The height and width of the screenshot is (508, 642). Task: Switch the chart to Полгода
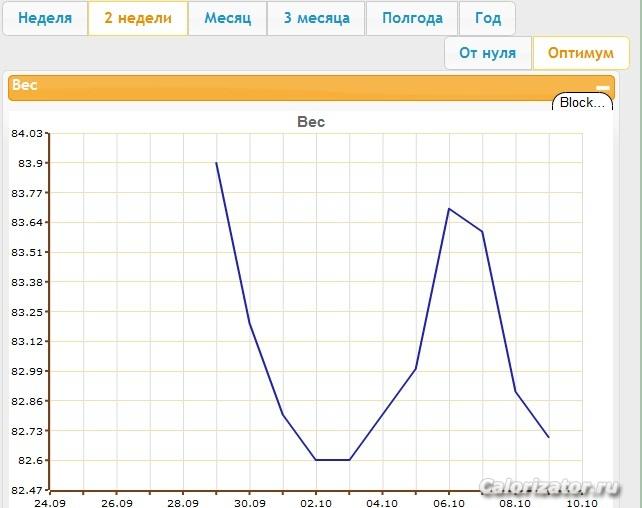tap(412, 19)
